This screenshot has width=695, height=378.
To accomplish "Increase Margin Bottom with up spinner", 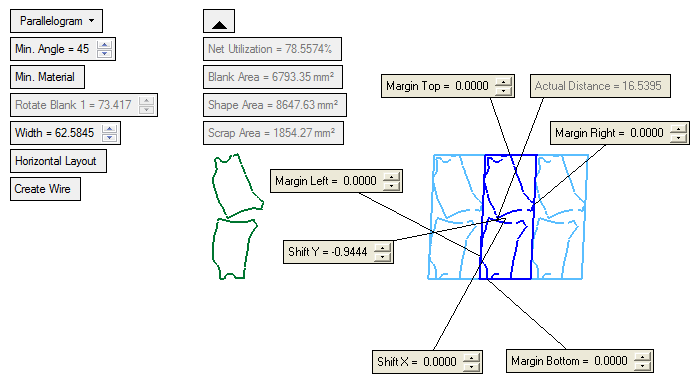I will [x=642, y=357].
